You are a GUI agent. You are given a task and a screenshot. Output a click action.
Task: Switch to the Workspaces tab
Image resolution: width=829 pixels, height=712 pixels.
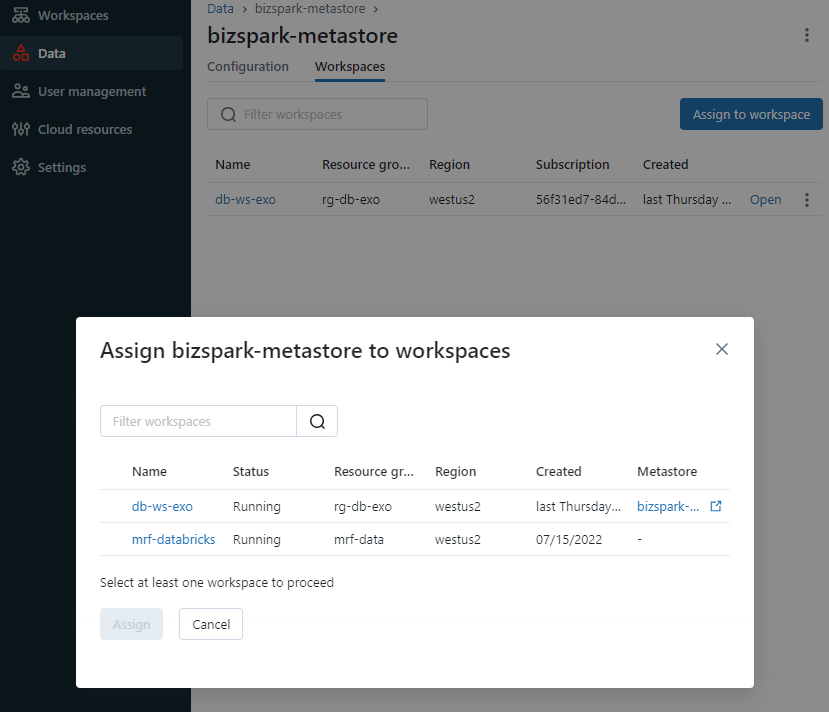(x=349, y=67)
